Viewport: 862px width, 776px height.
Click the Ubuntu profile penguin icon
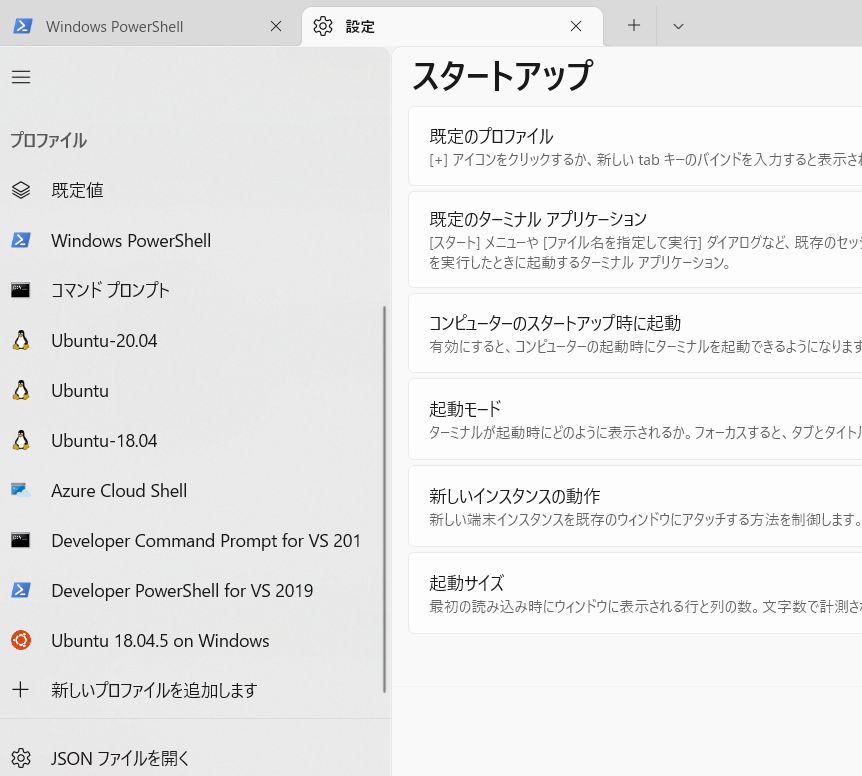21,390
